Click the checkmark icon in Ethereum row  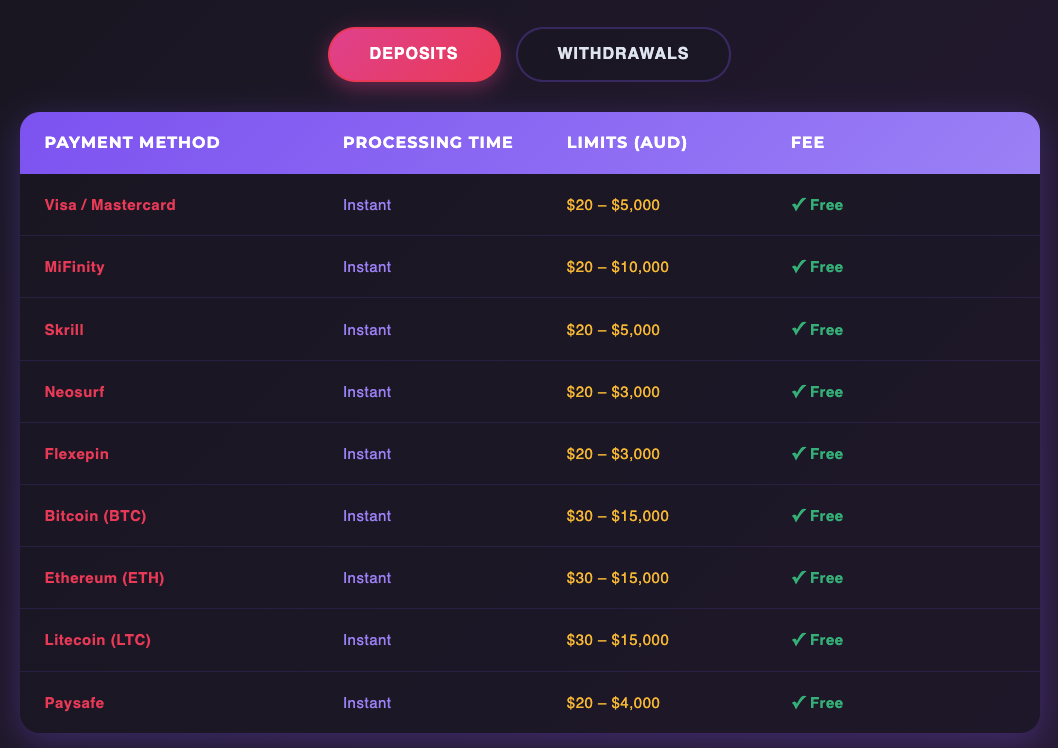[799, 577]
